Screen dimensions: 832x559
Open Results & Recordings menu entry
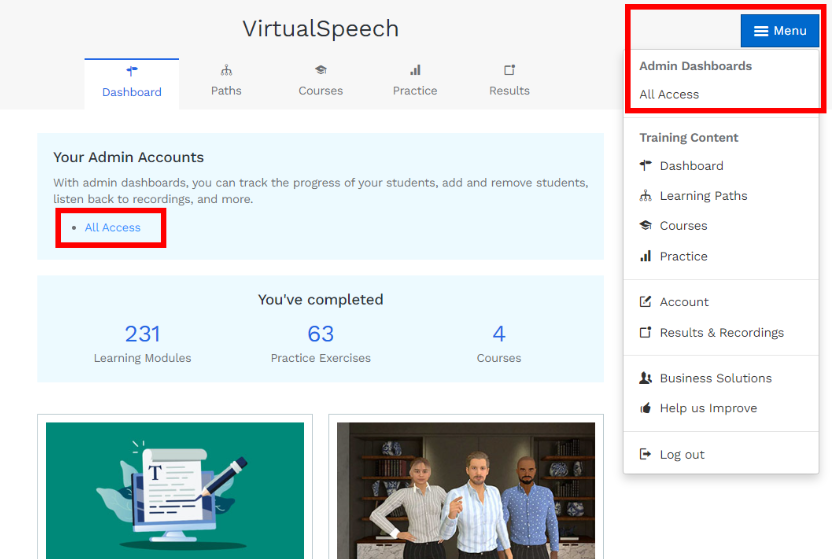coord(722,333)
